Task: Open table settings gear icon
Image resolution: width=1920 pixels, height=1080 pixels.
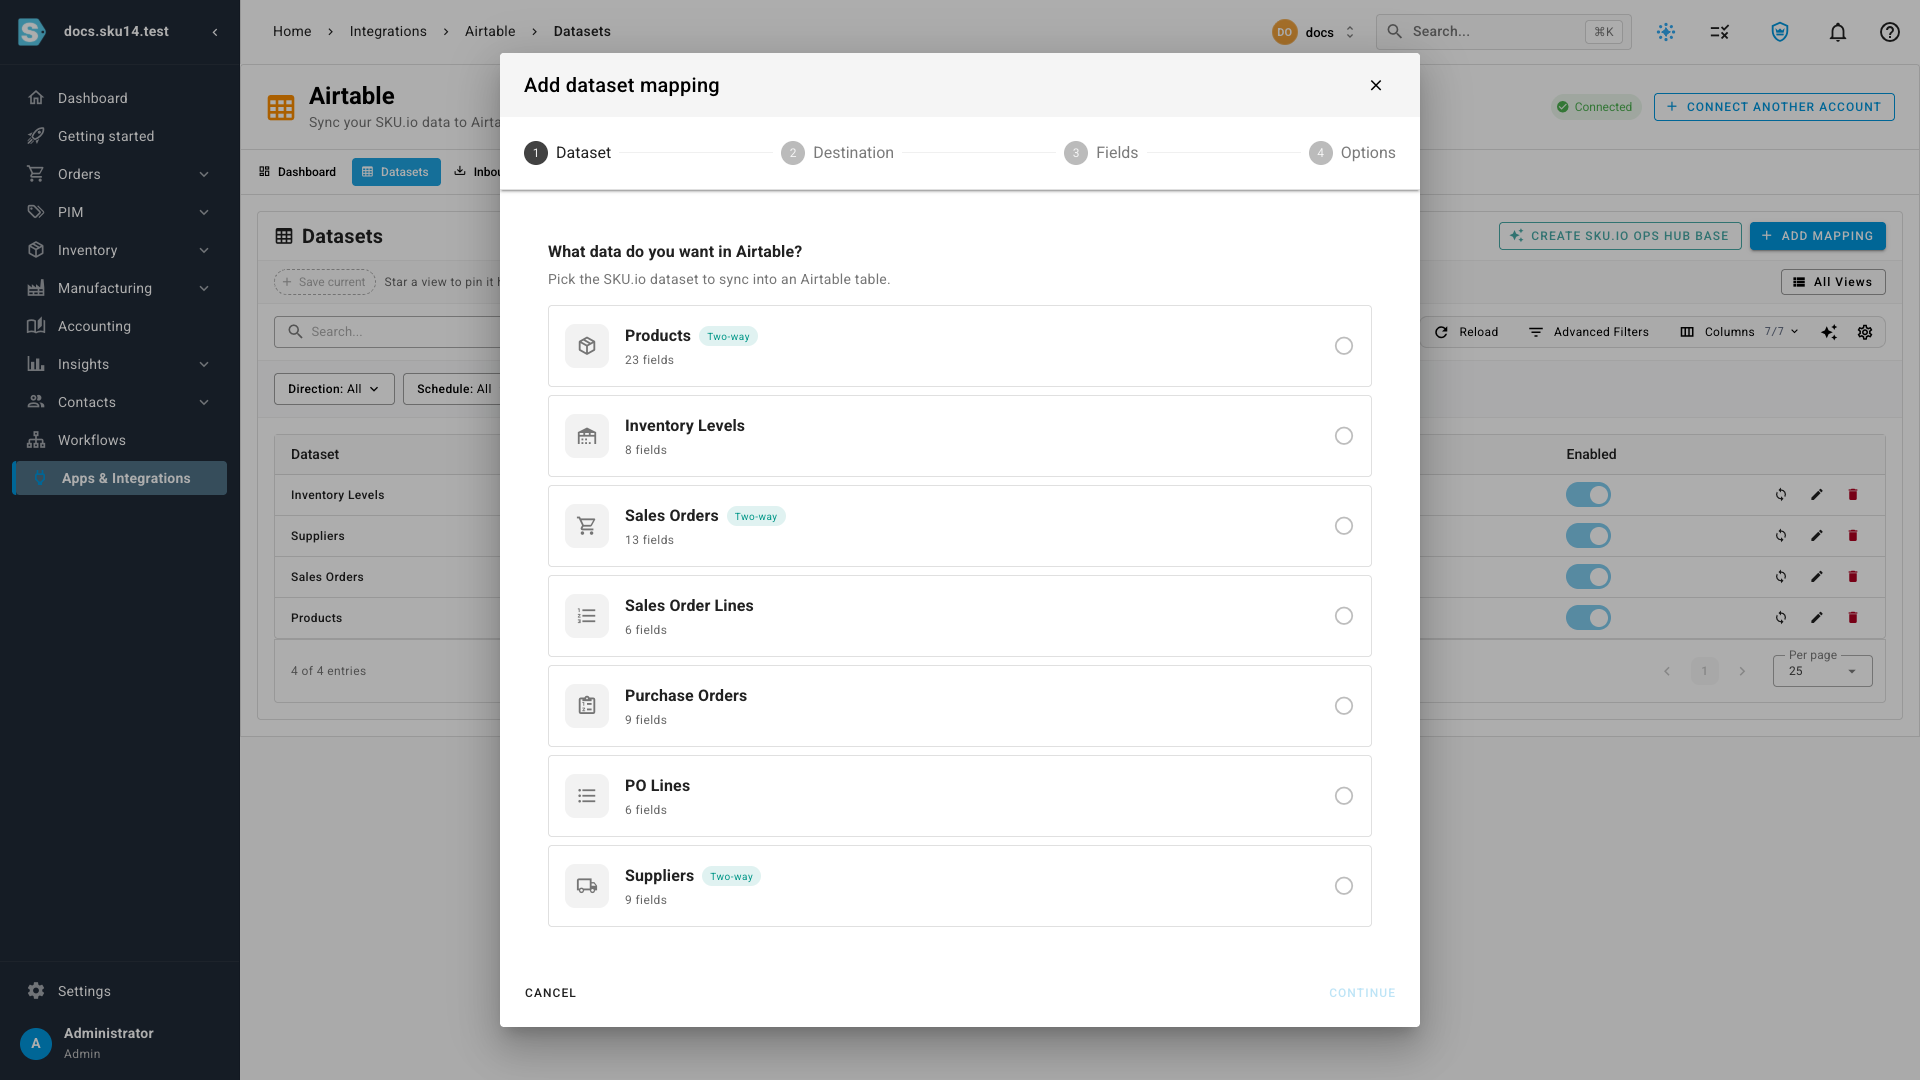Action: [x=1865, y=332]
